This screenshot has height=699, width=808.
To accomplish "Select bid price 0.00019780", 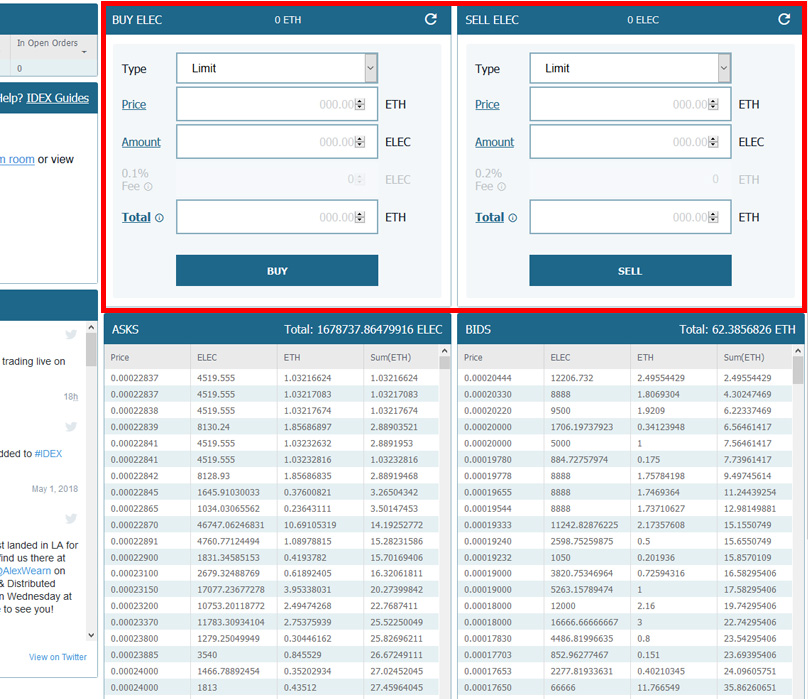I will tap(487, 459).
